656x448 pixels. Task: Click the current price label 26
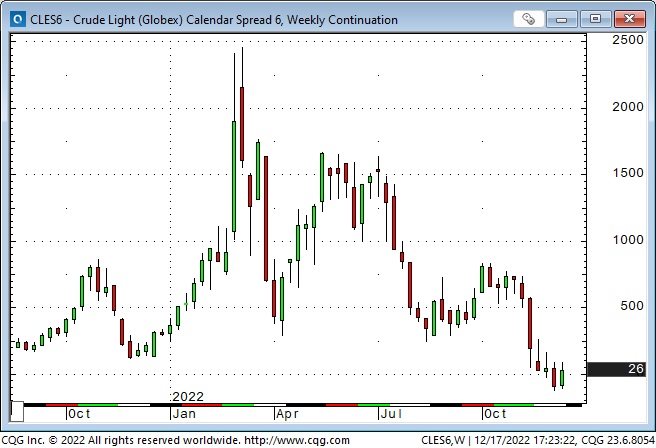click(616, 369)
